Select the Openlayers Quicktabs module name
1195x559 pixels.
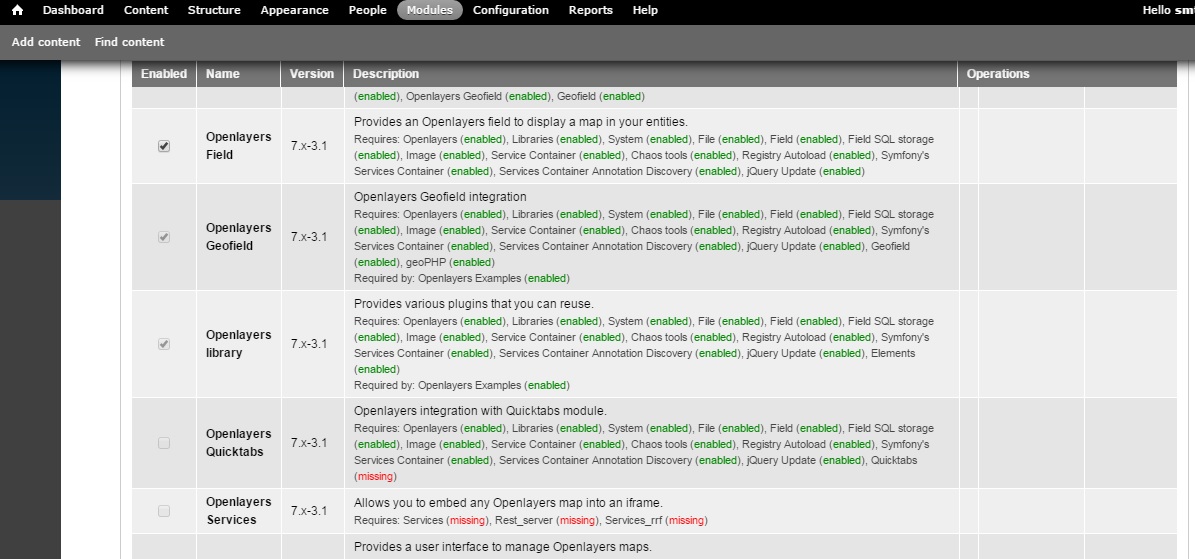click(x=239, y=442)
